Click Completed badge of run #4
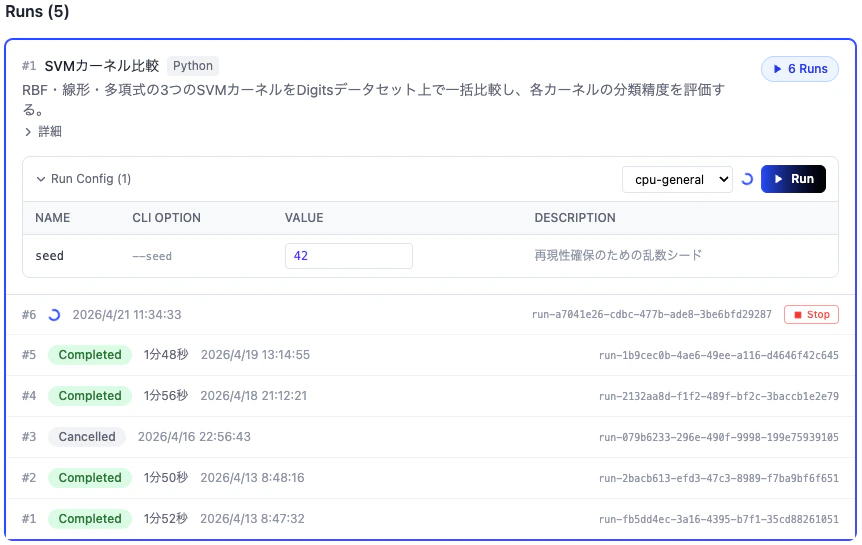 90,396
